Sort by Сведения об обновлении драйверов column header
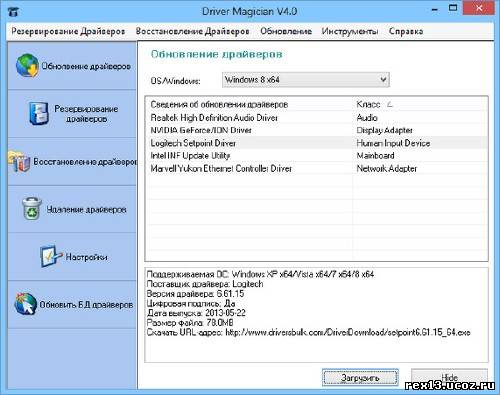Screen dimensions: 500x395 (219, 104)
